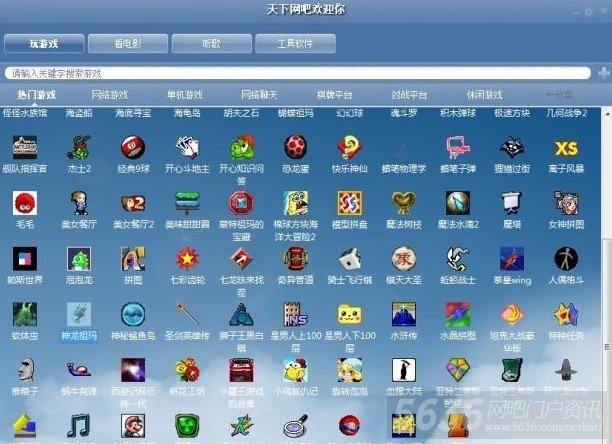Open 蒙特祖玛的宝藏 red gem icon
Image resolution: width=612 pixels, height=444 pixels.
[241, 203]
